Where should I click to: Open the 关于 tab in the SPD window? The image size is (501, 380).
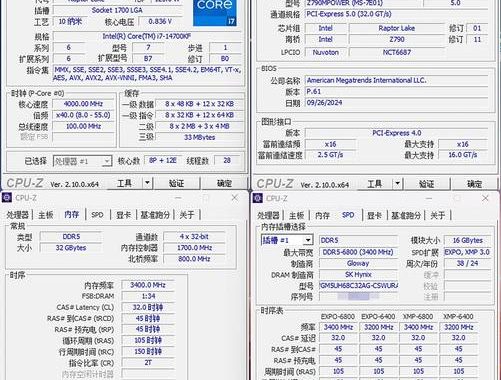pos(438,215)
